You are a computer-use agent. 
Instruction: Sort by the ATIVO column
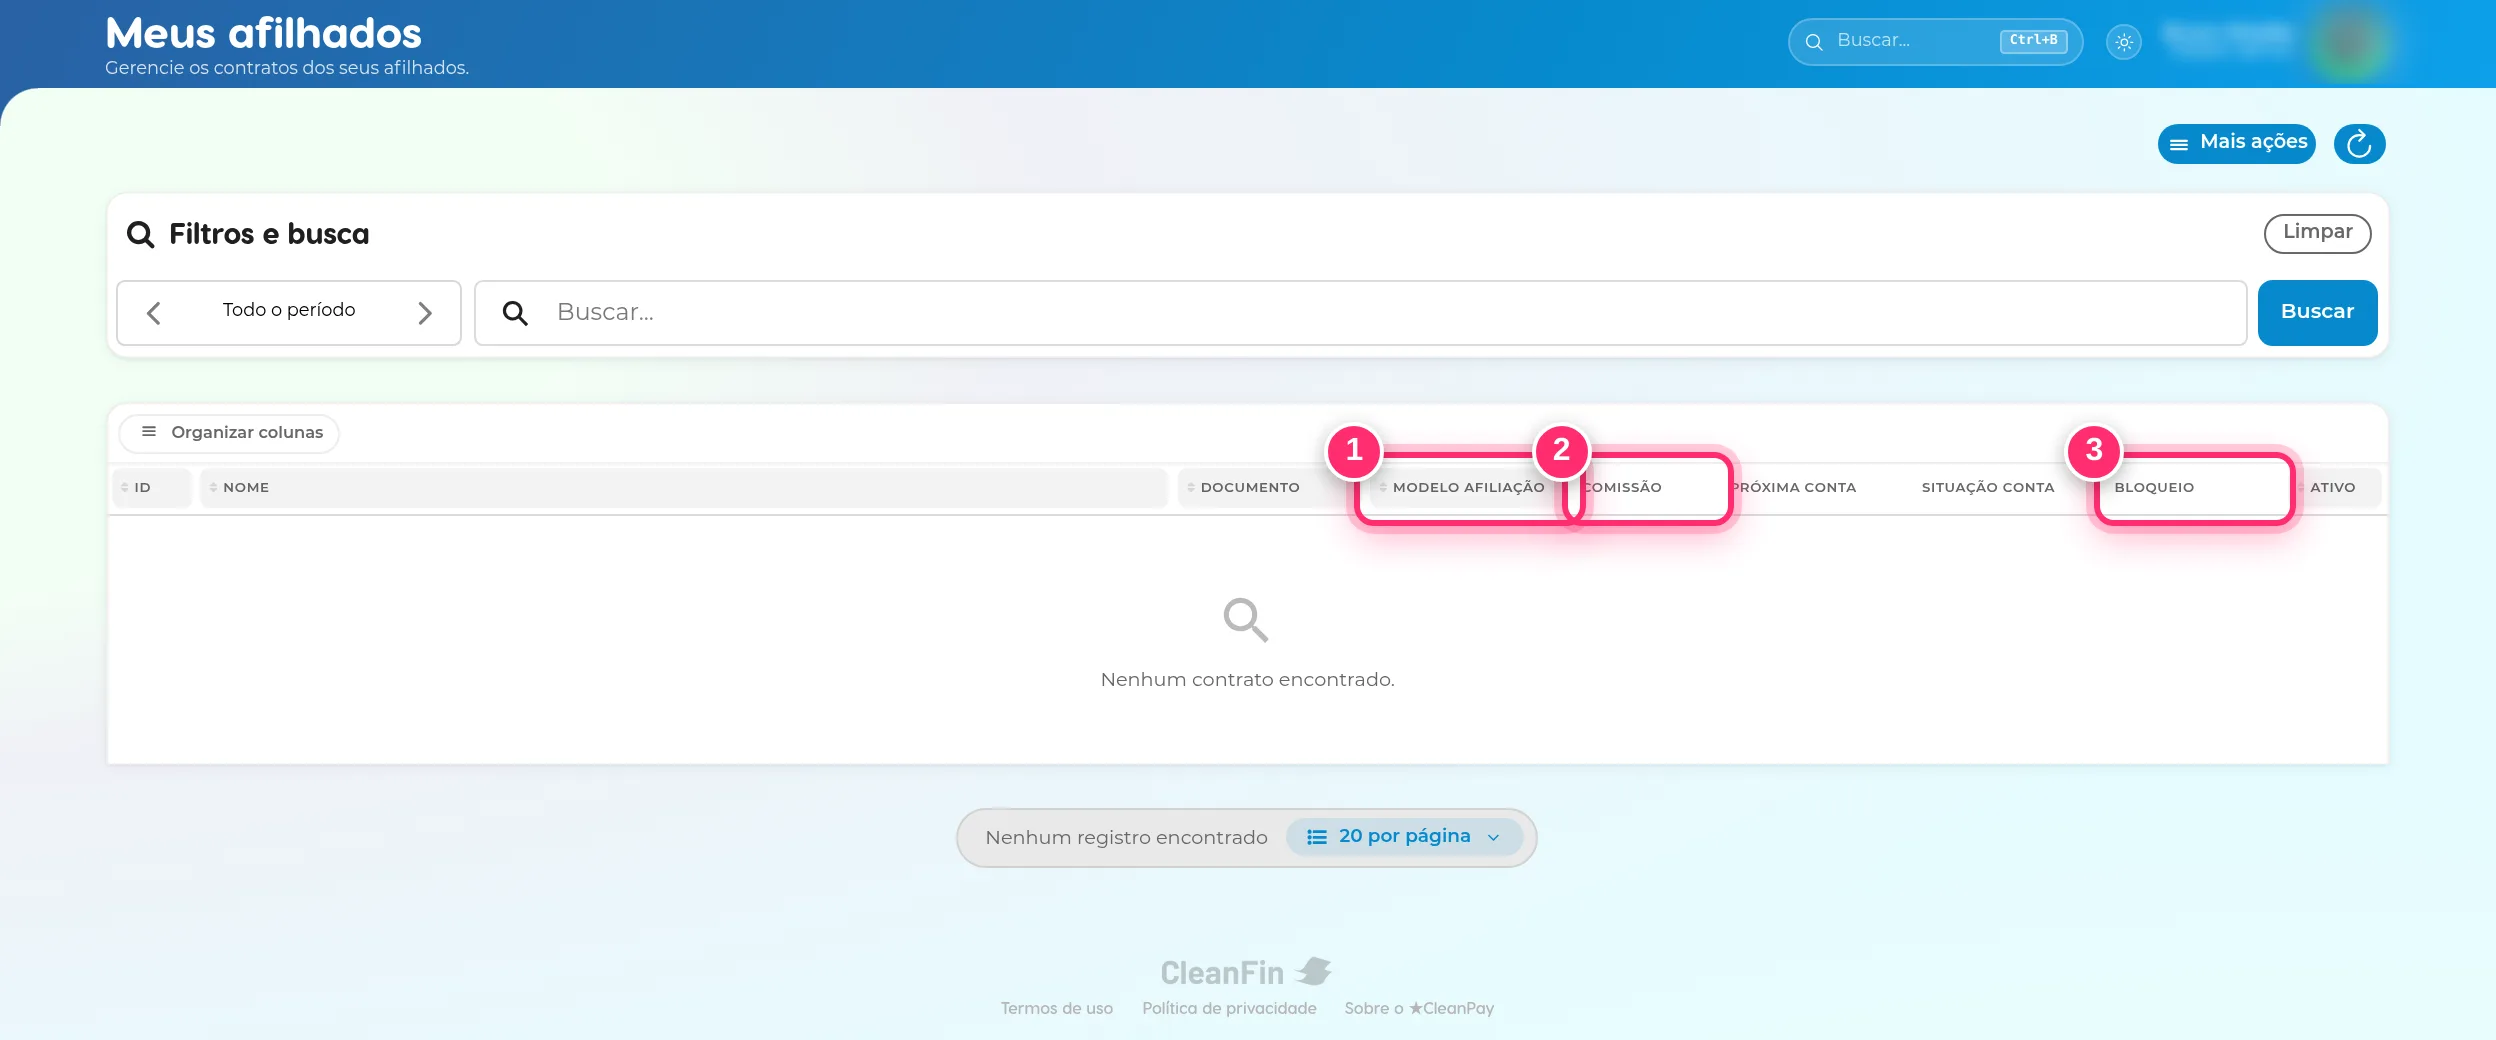tap(2337, 488)
